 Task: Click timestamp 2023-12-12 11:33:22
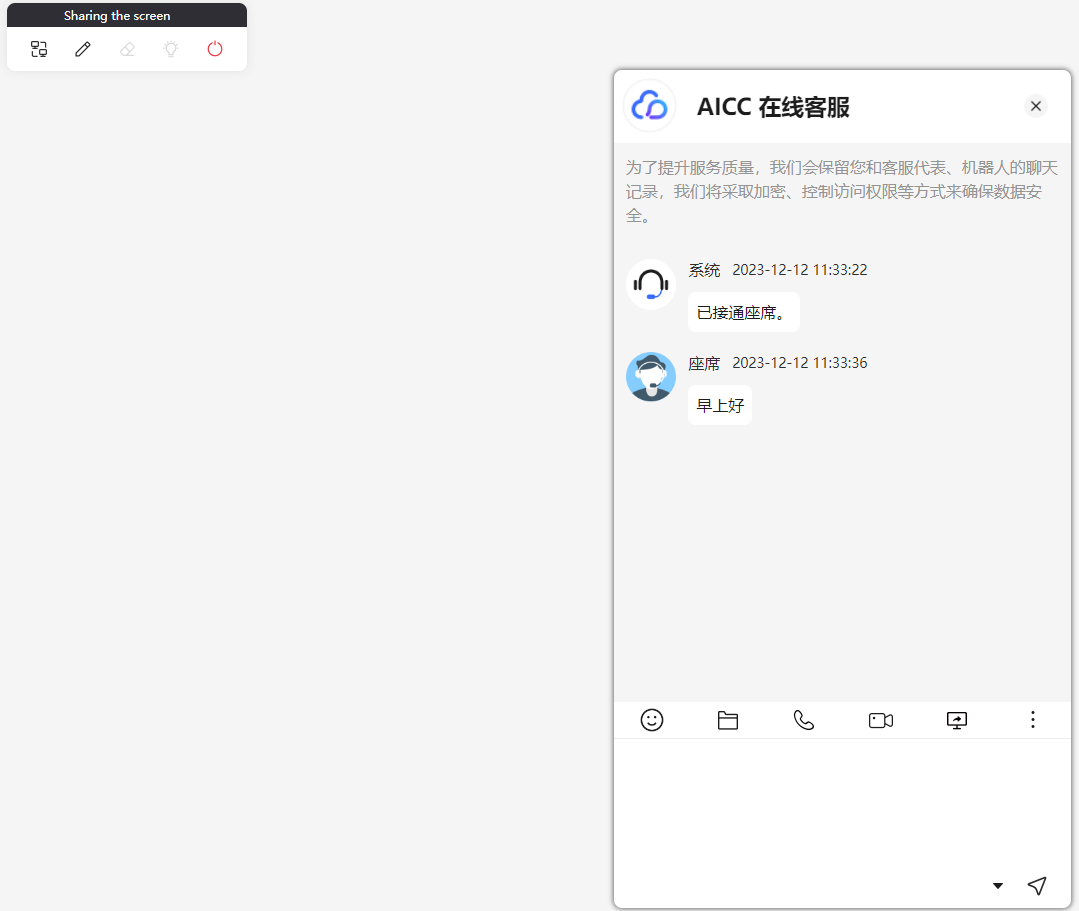point(800,270)
